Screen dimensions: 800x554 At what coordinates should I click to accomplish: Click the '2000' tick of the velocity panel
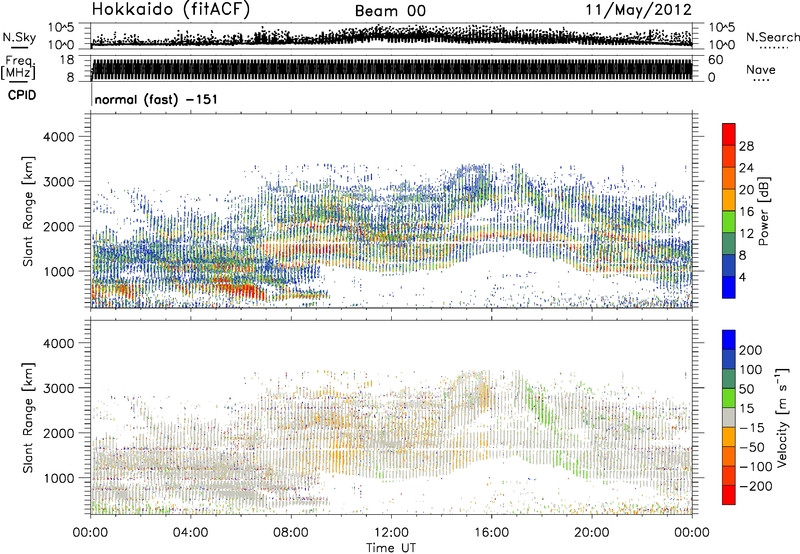(59, 433)
